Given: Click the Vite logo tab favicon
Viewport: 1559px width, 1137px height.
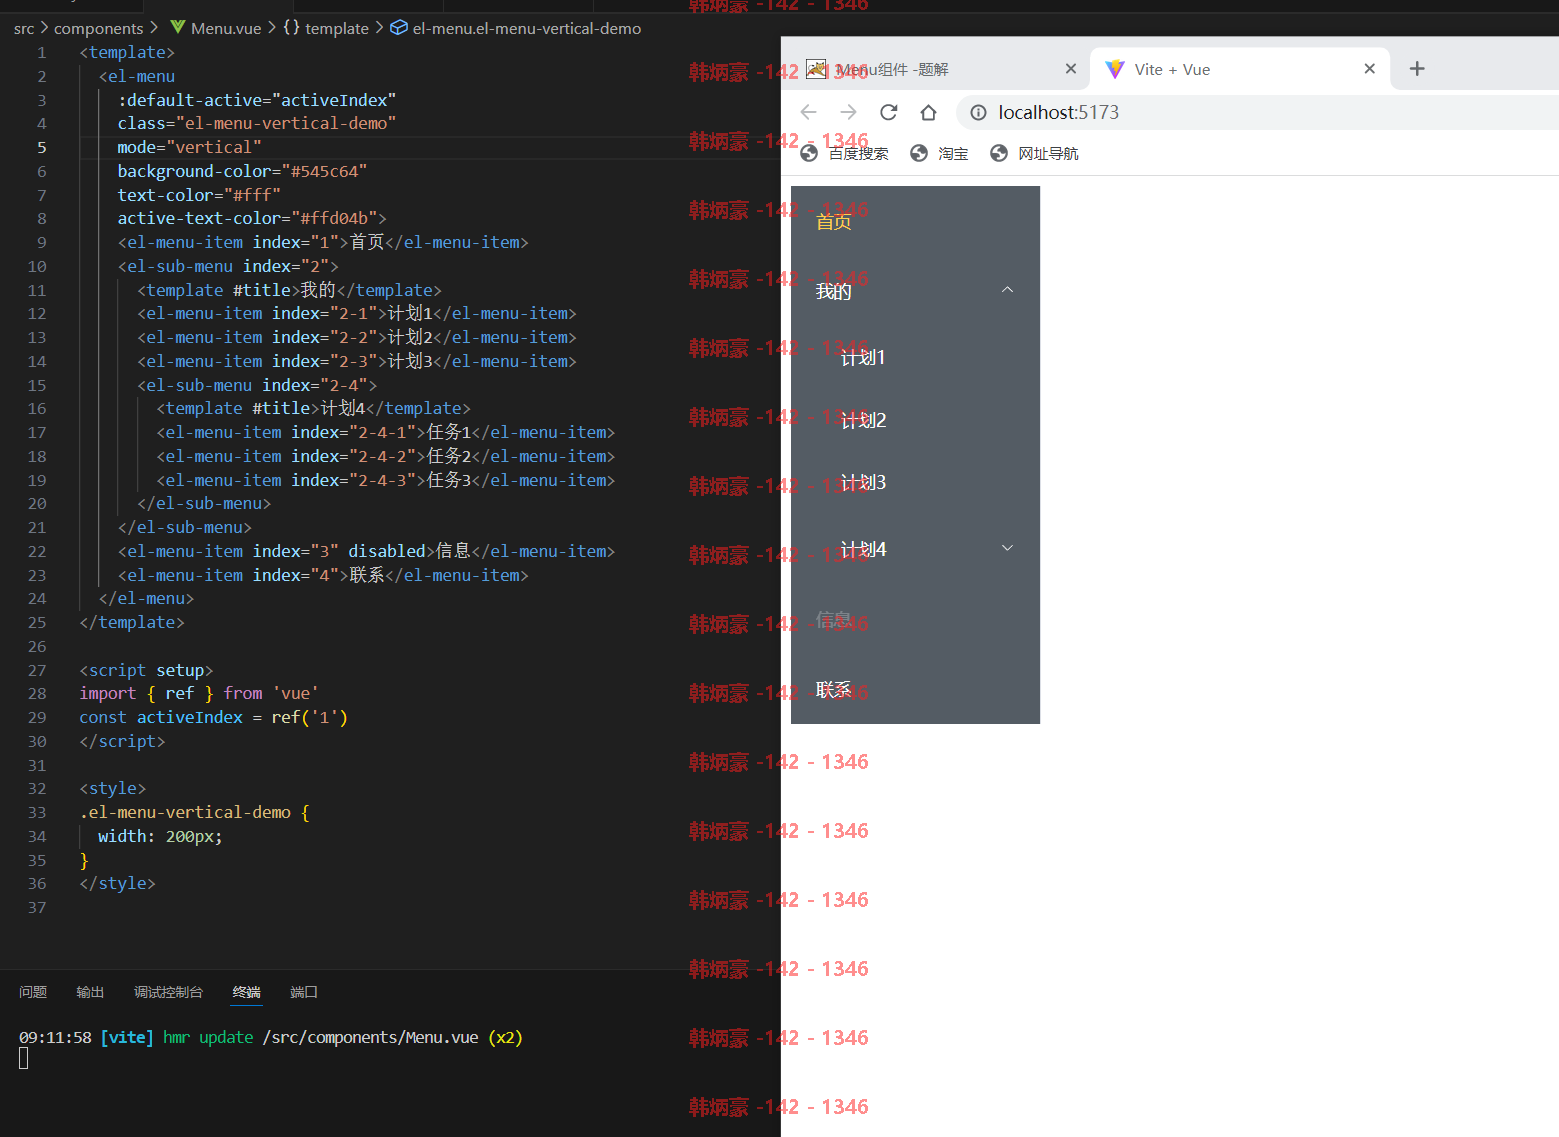Looking at the screenshot, I should click(x=1115, y=69).
